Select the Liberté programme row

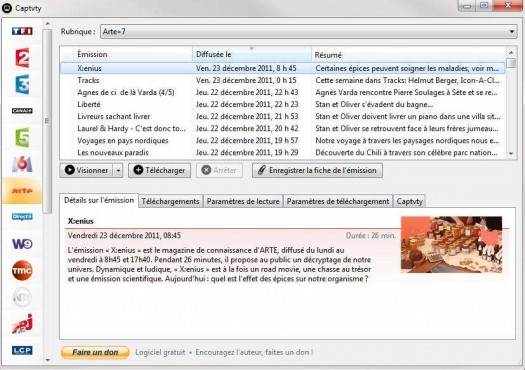click(283, 104)
